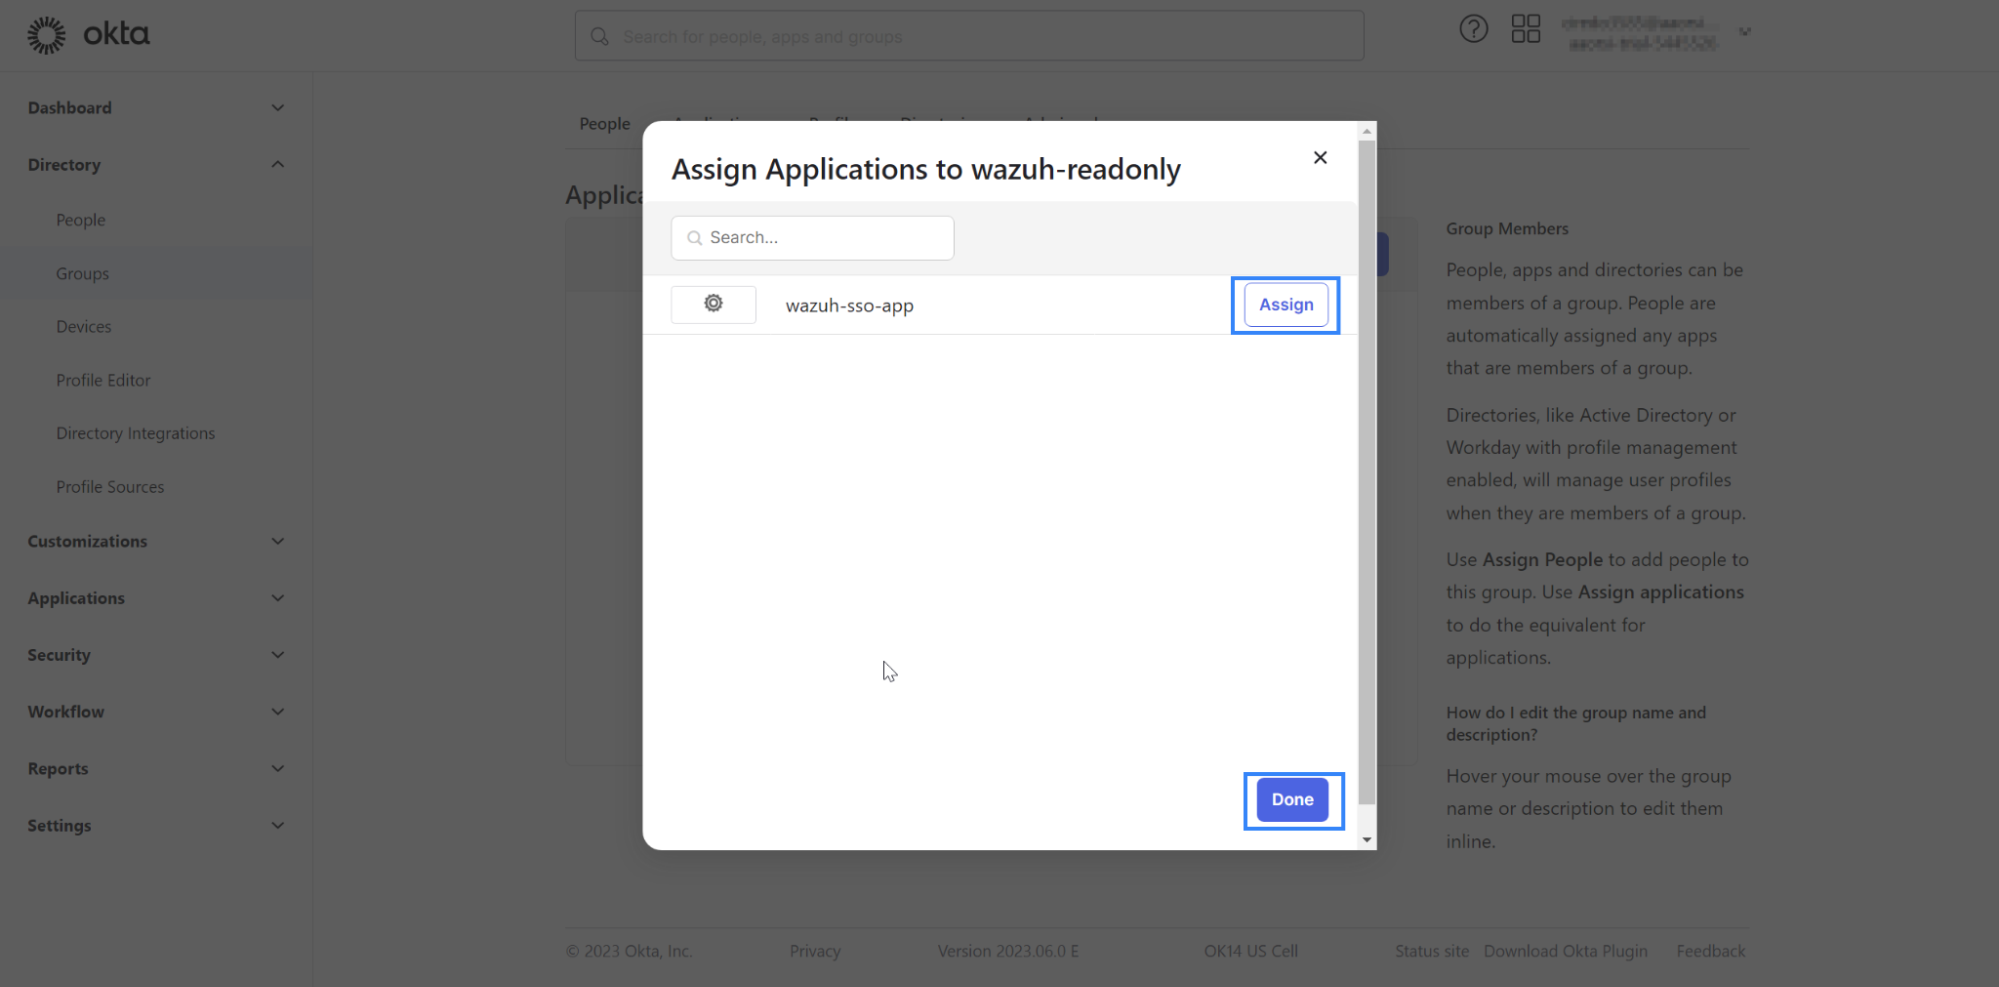Open the help question mark icon
Image resolution: width=1999 pixels, height=987 pixels.
click(1473, 29)
